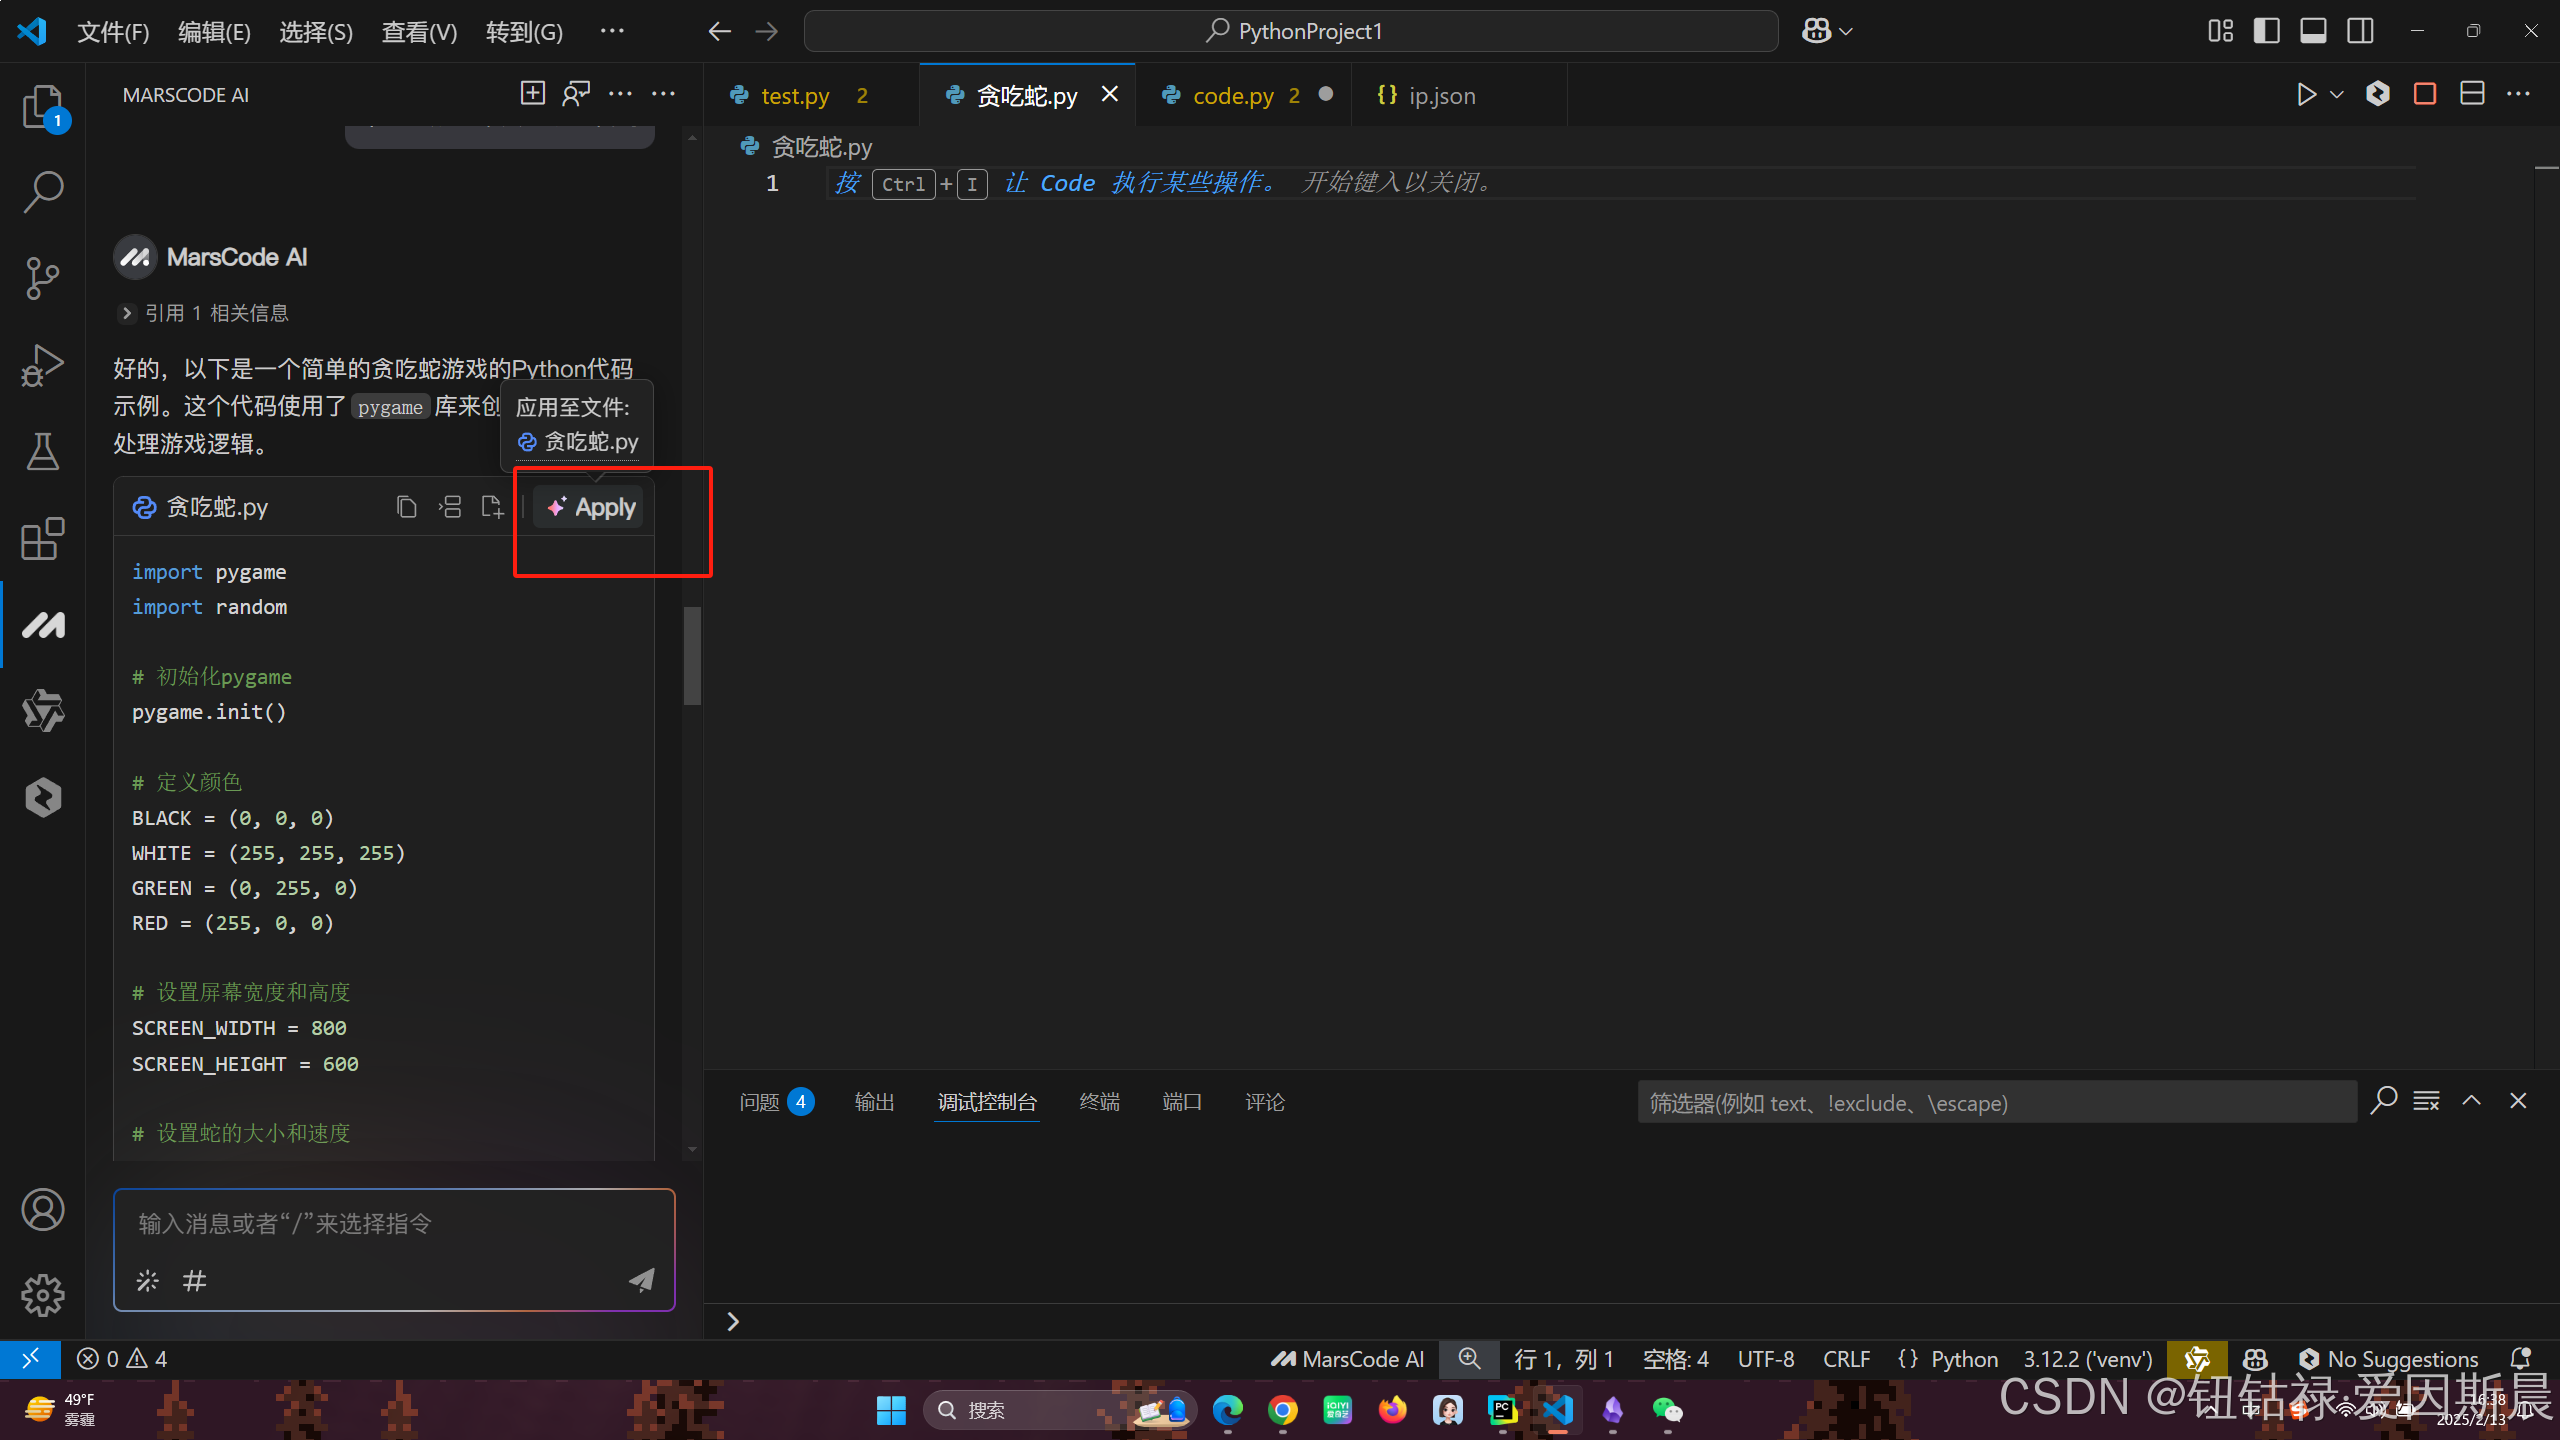Open the run button dropdown arrow
The image size is (2560, 1440).
coord(2337,95)
